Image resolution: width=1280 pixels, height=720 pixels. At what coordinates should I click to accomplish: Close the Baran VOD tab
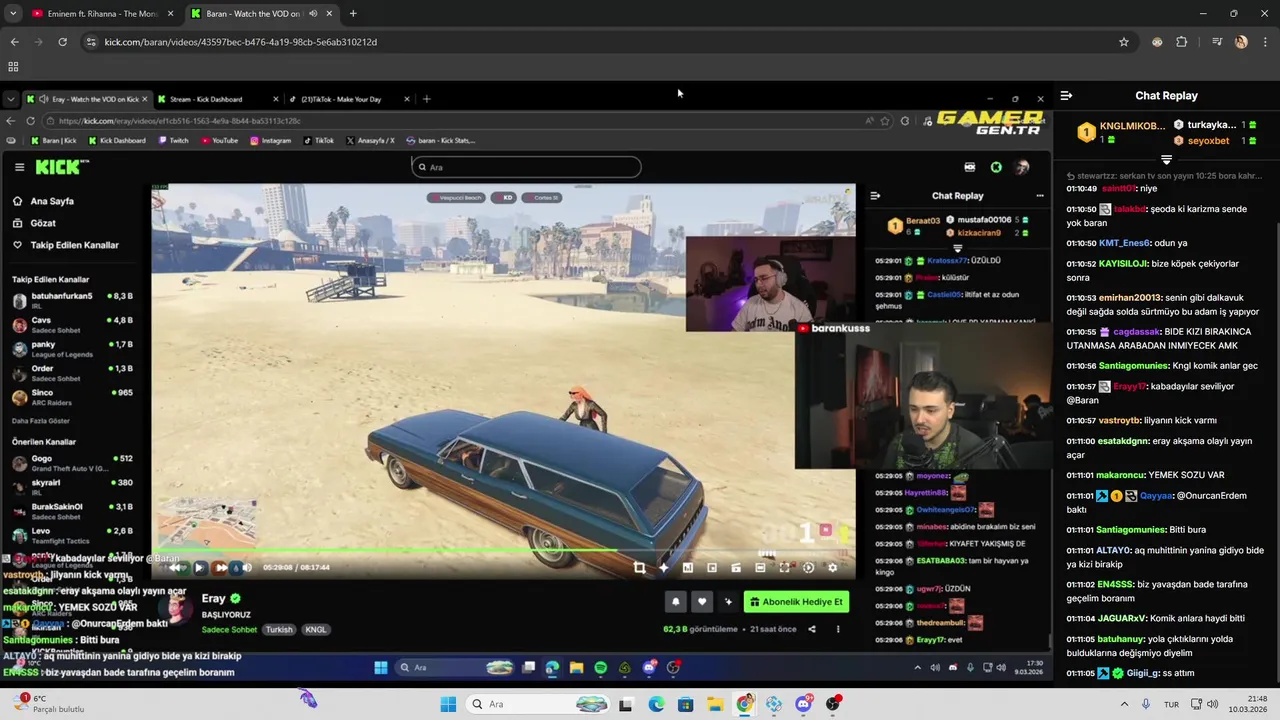click(329, 14)
